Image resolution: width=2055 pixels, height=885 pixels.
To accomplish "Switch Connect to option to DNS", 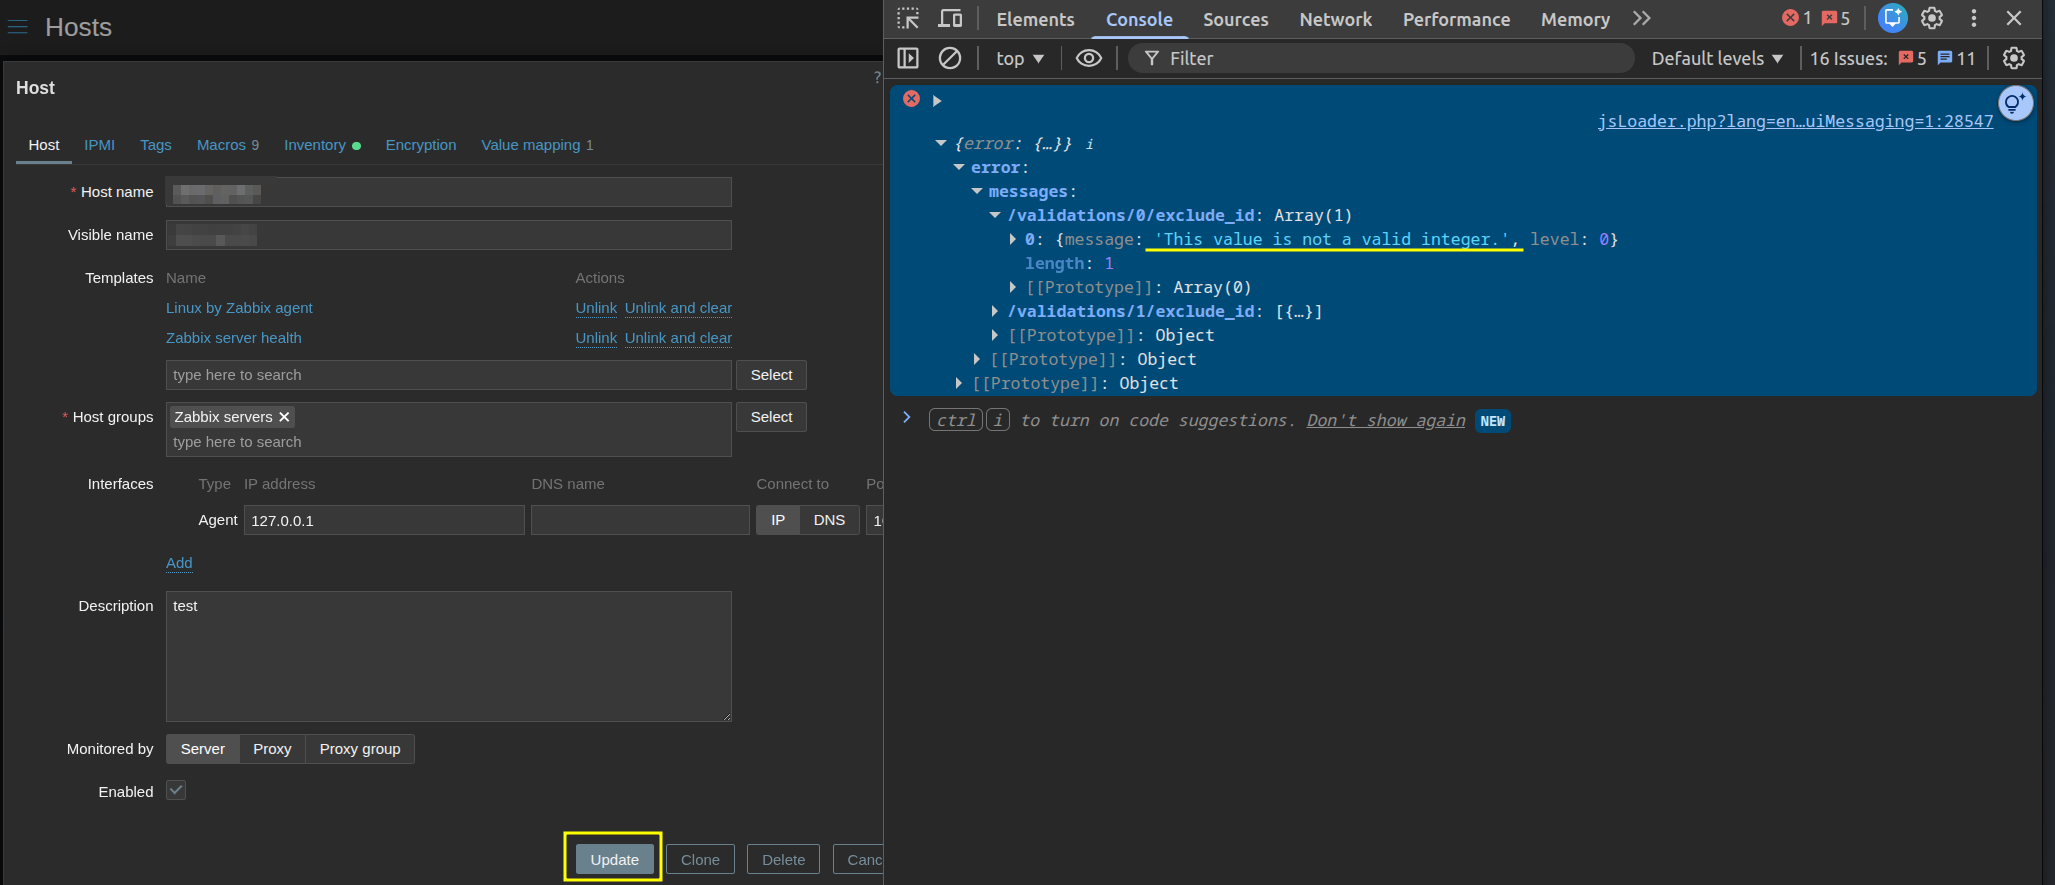I will tap(829, 520).
